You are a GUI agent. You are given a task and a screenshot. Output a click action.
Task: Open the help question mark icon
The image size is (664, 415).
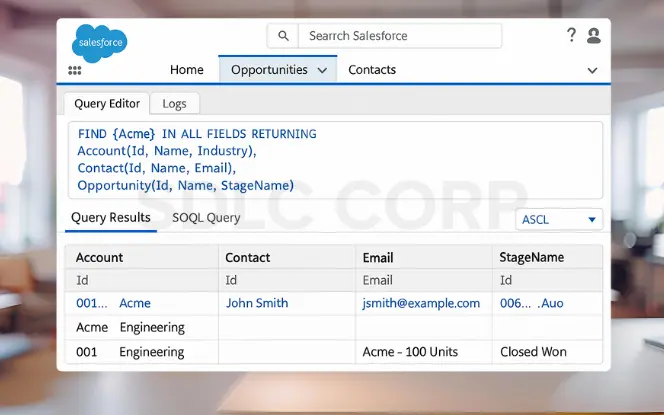571,35
